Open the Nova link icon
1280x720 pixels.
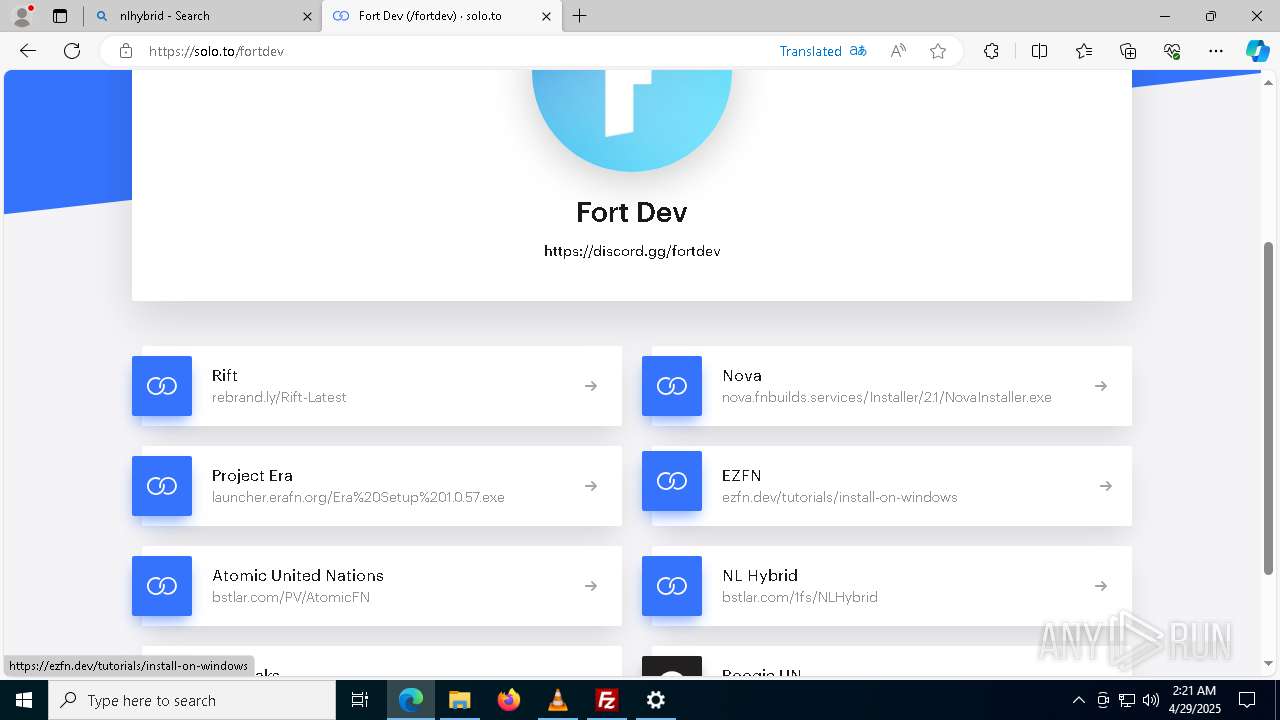[x=672, y=386]
